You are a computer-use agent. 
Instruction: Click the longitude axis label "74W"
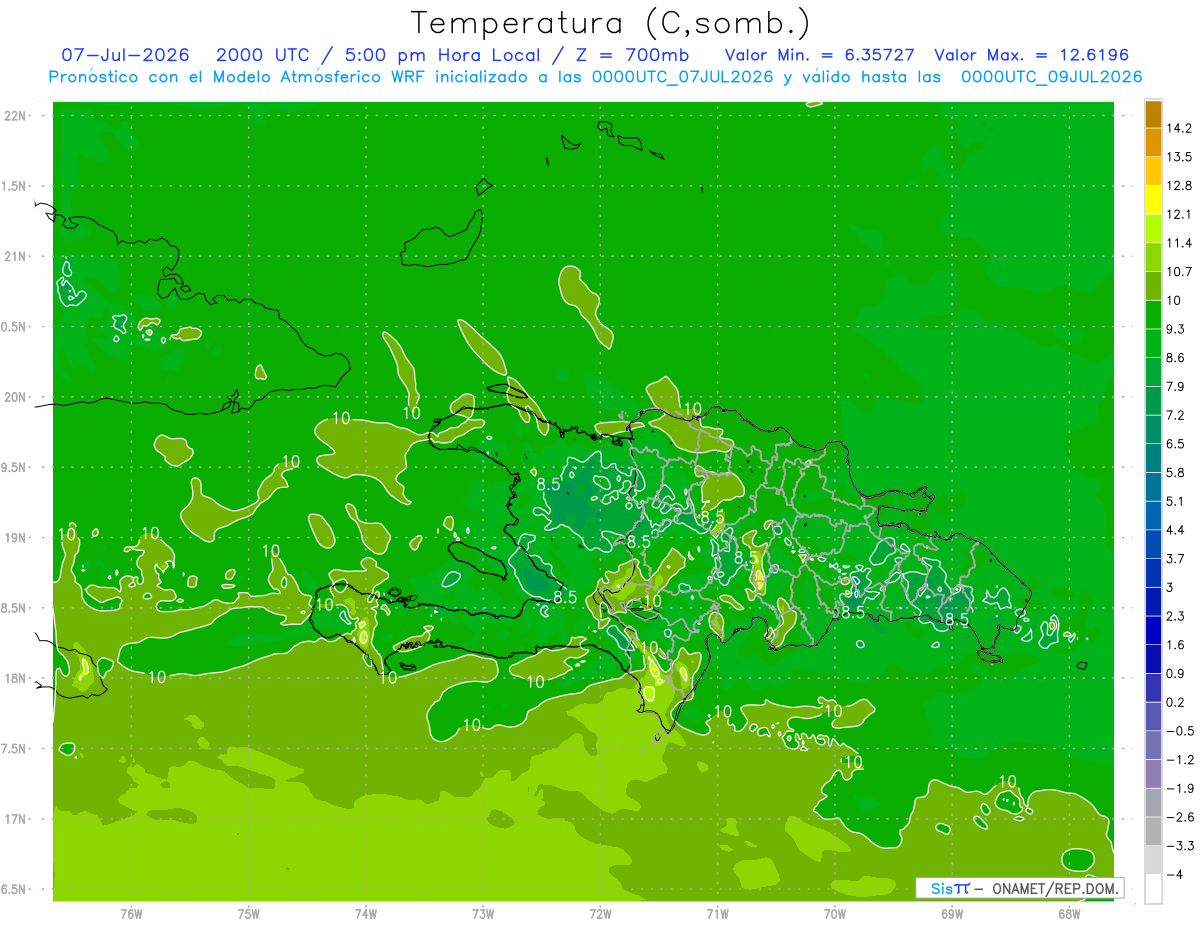click(x=366, y=914)
